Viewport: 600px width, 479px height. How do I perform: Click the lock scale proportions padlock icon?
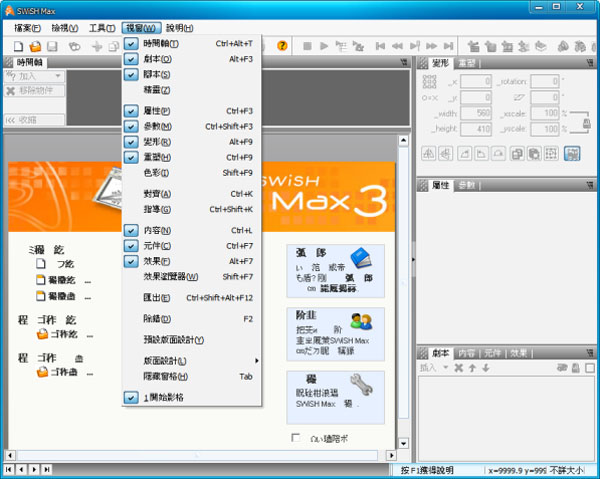tap(587, 123)
